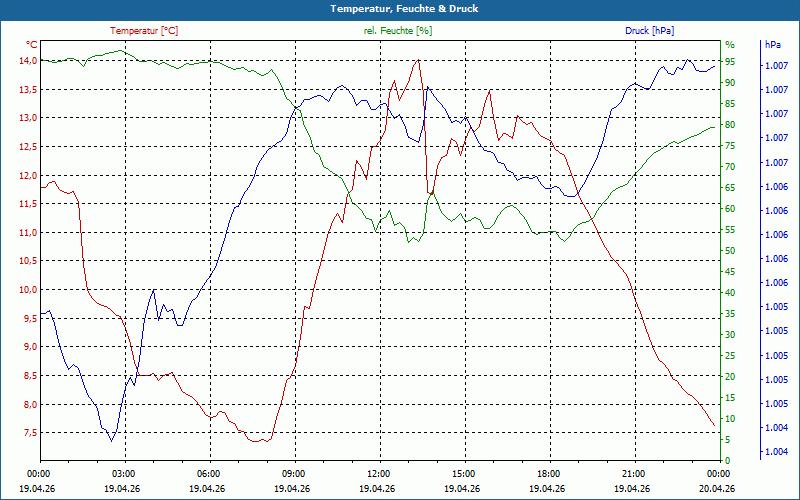
Task: Click the '13,5' temperature axis value
Action: 29,89
